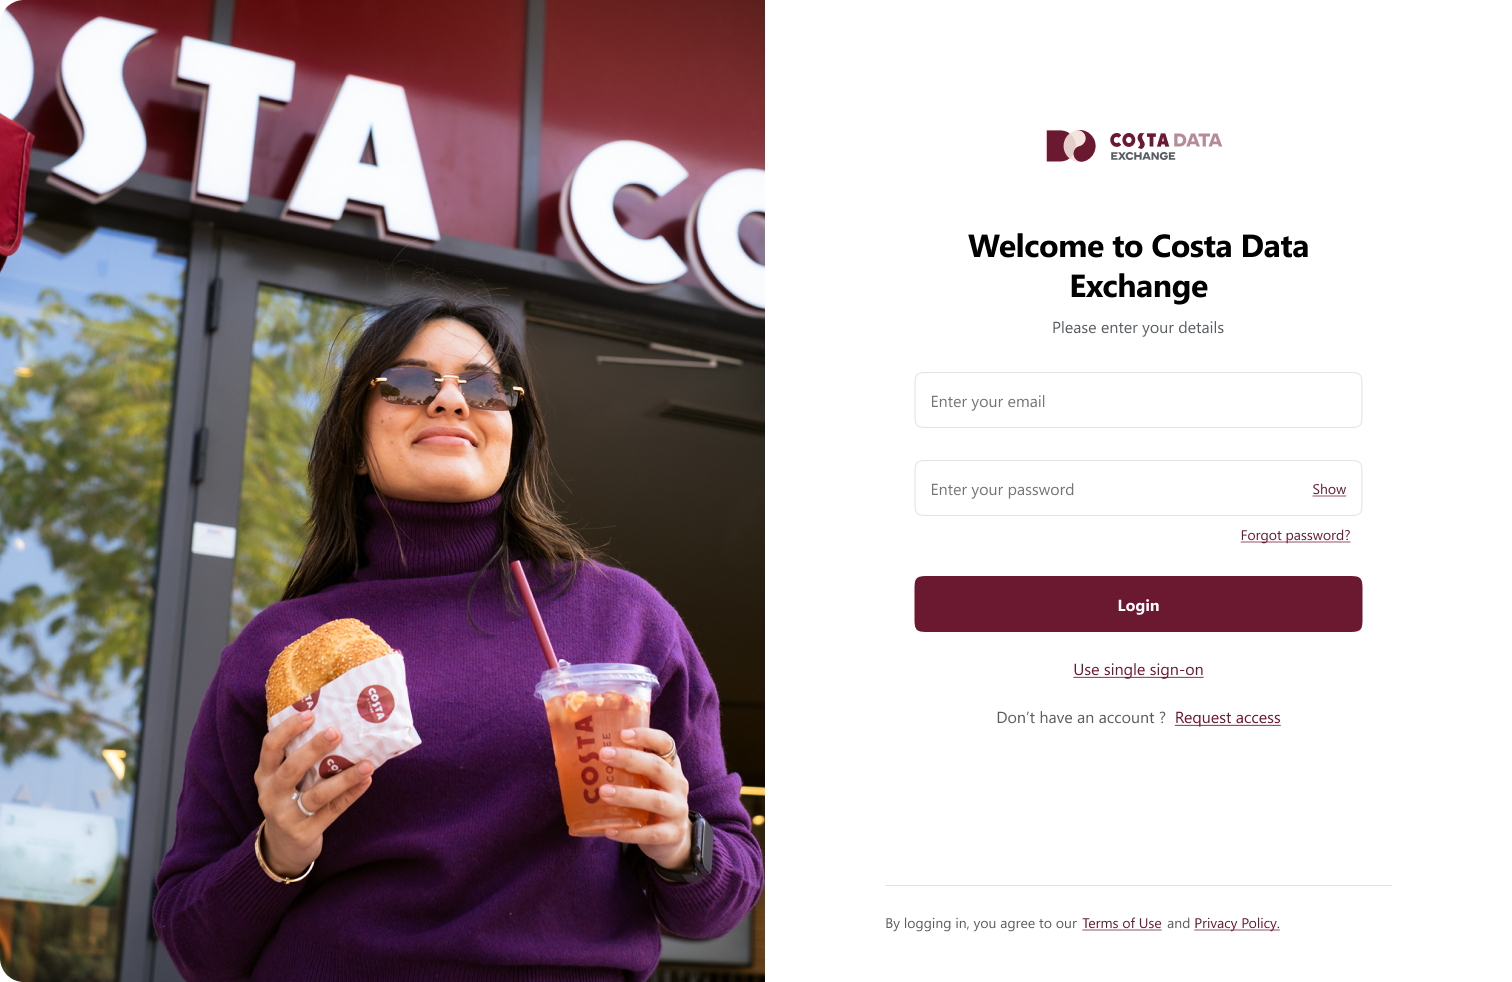Focus the Enter your email field
The height and width of the screenshot is (982, 1512).
(x=1138, y=400)
